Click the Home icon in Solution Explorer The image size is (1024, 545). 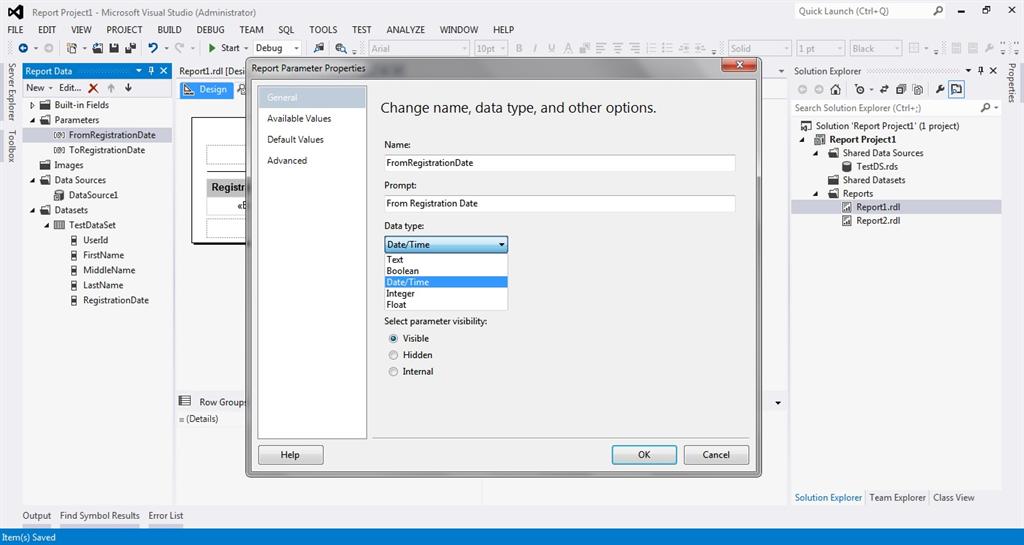(x=835, y=89)
